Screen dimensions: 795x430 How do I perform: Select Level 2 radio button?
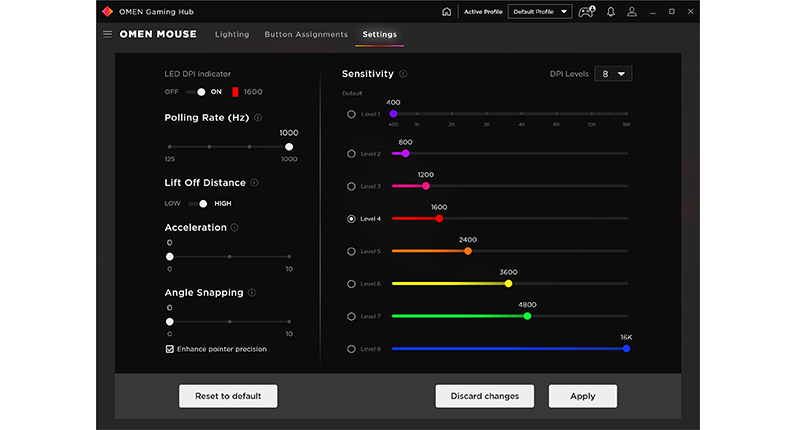pyautogui.click(x=351, y=154)
